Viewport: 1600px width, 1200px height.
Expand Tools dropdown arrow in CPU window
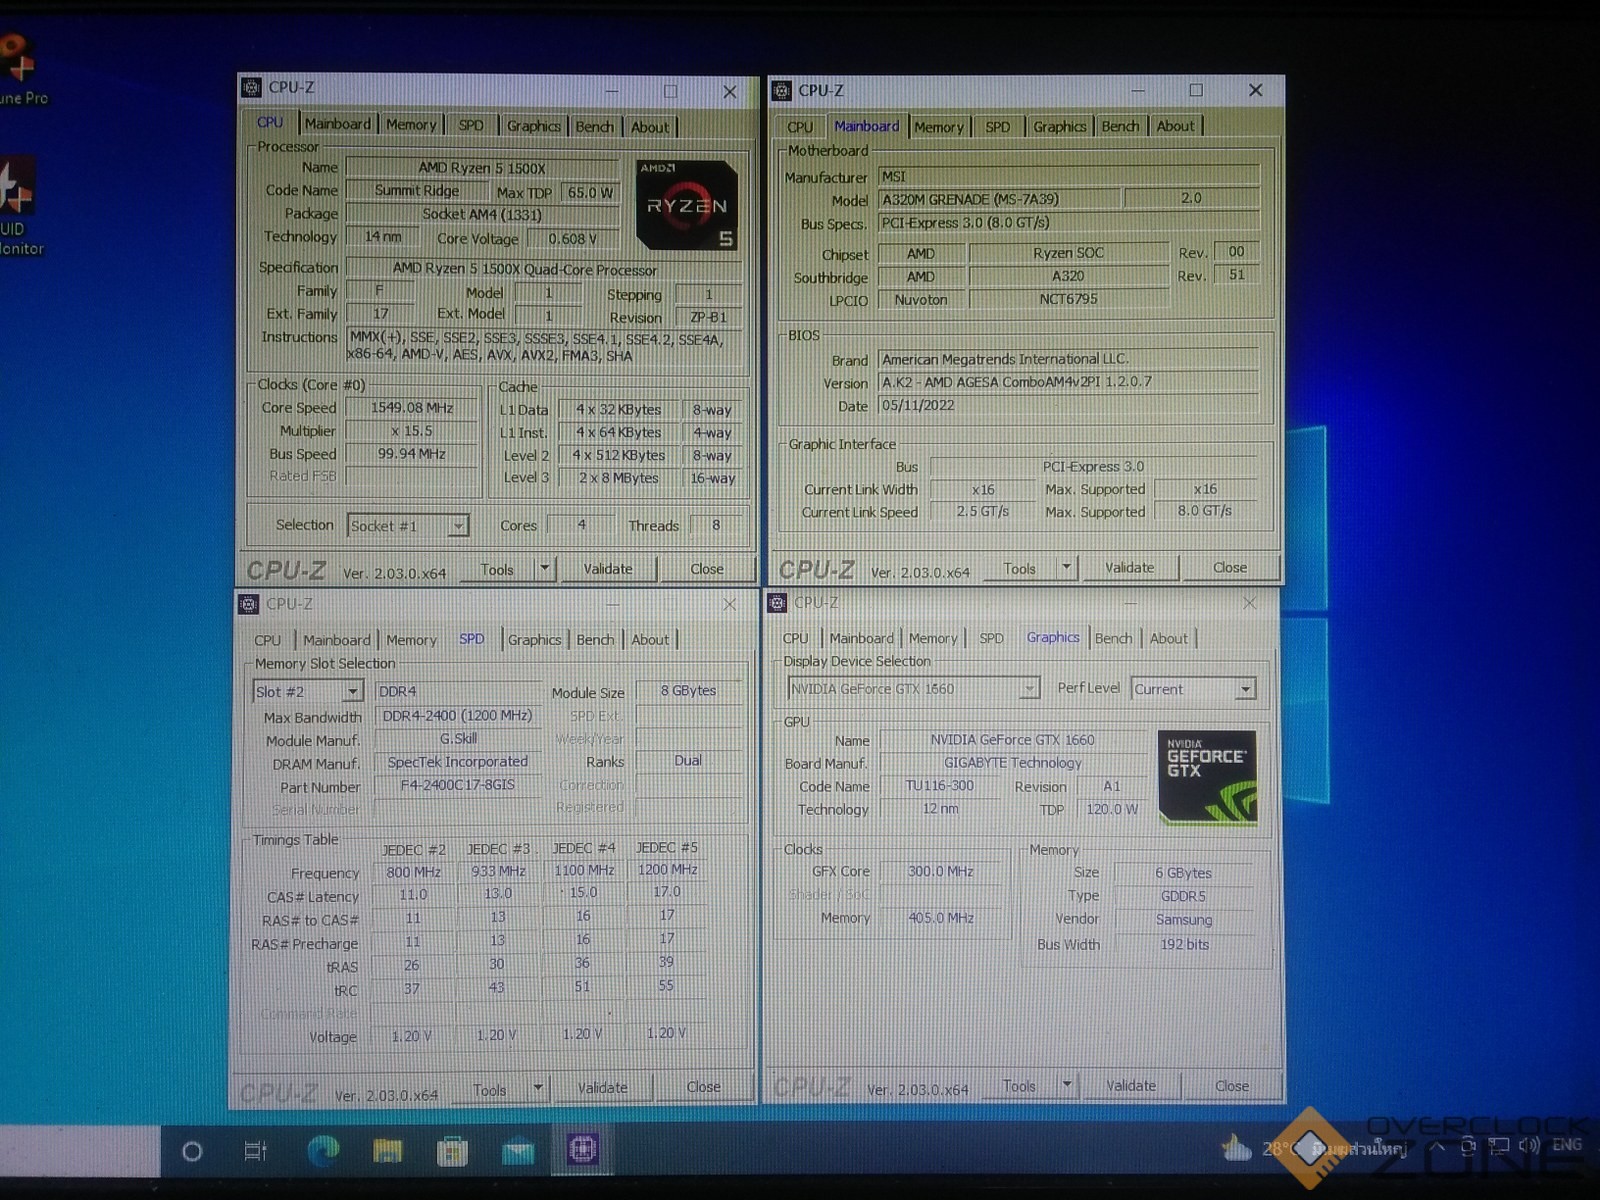[x=545, y=568]
